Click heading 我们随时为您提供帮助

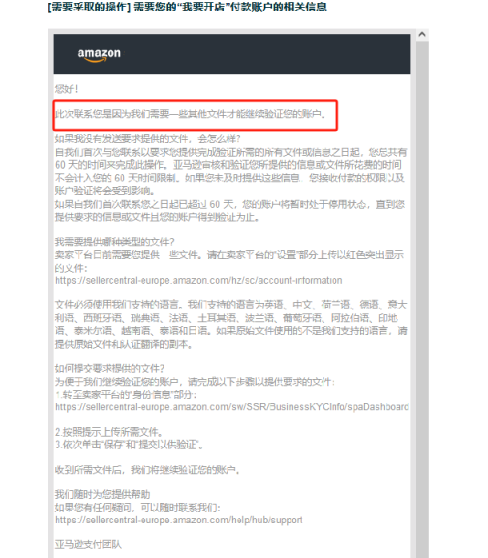[103, 494]
